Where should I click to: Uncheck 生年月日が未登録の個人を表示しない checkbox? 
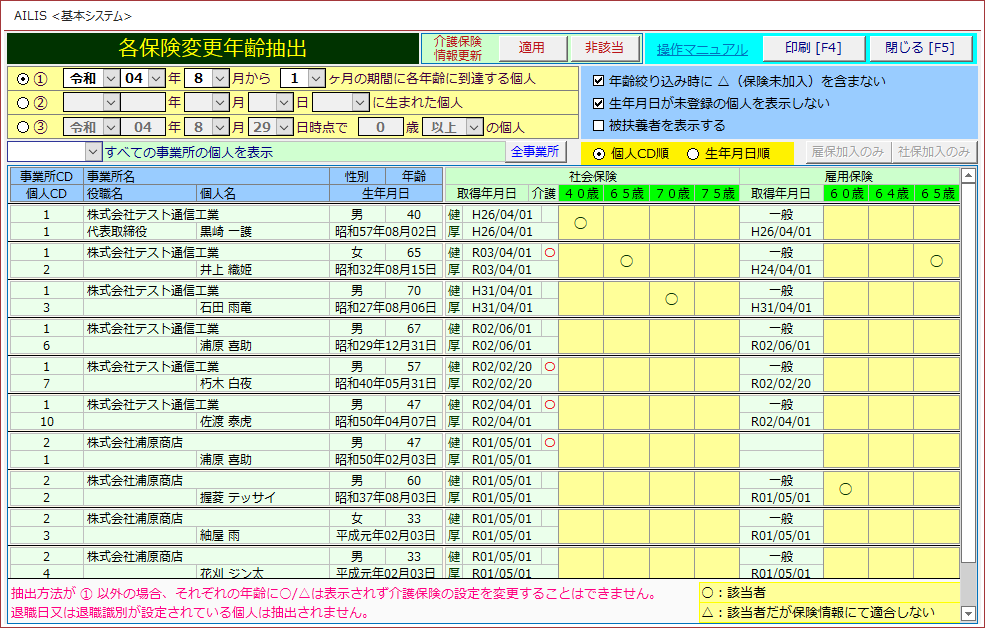(599, 103)
